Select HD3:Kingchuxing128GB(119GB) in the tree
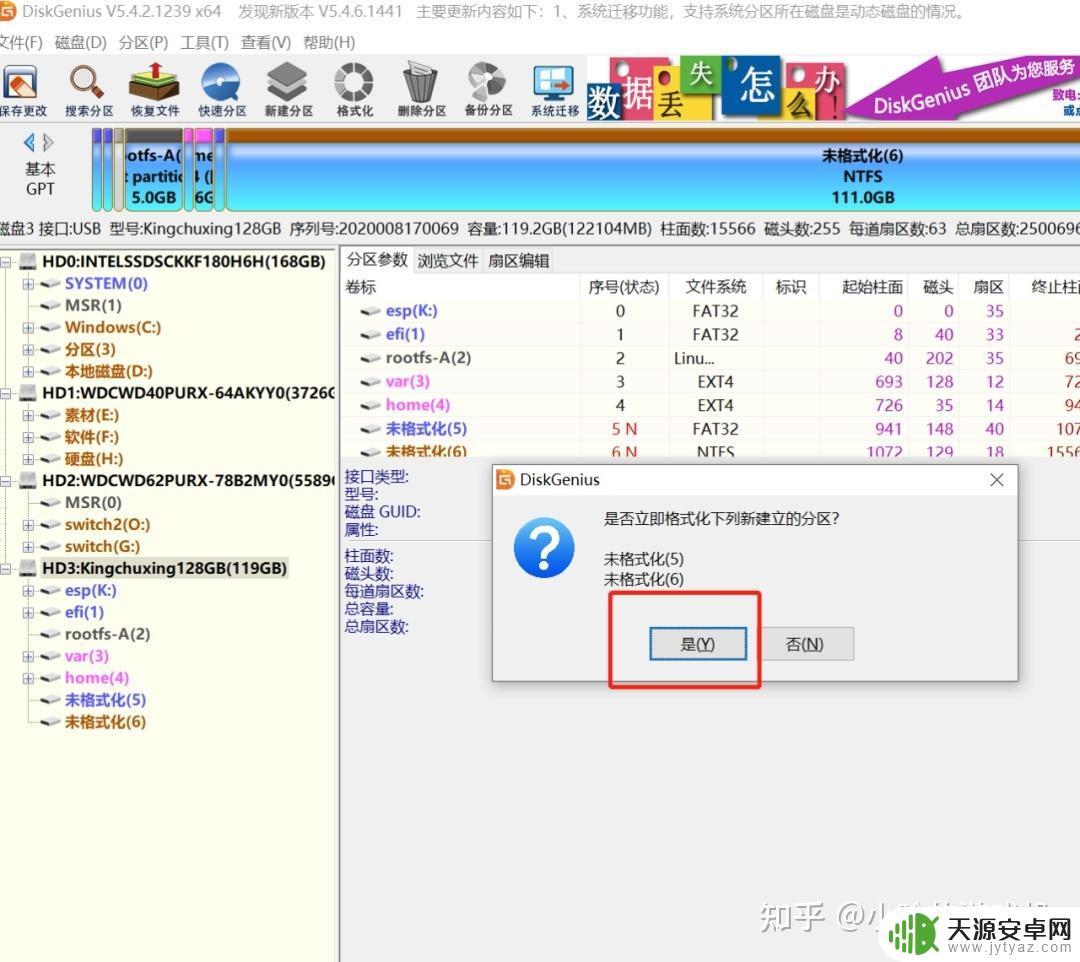This screenshot has width=1080, height=962. (164, 568)
